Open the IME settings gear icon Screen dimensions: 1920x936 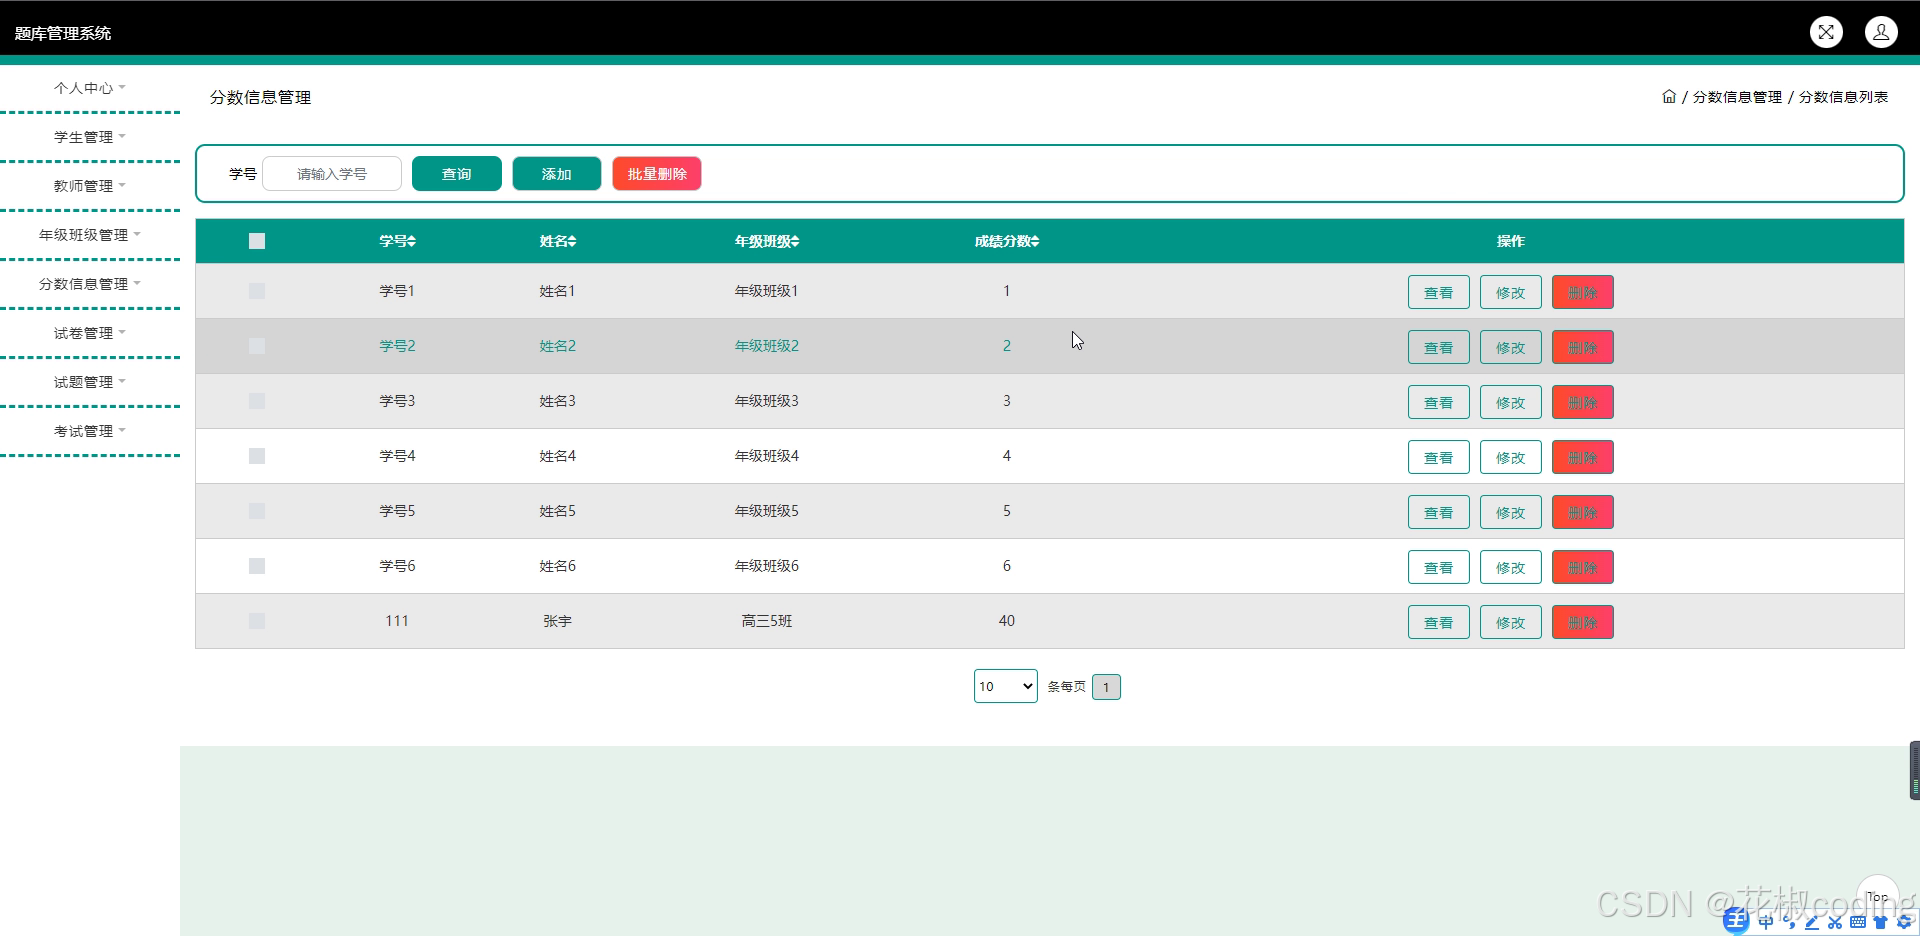click(1903, 922)
